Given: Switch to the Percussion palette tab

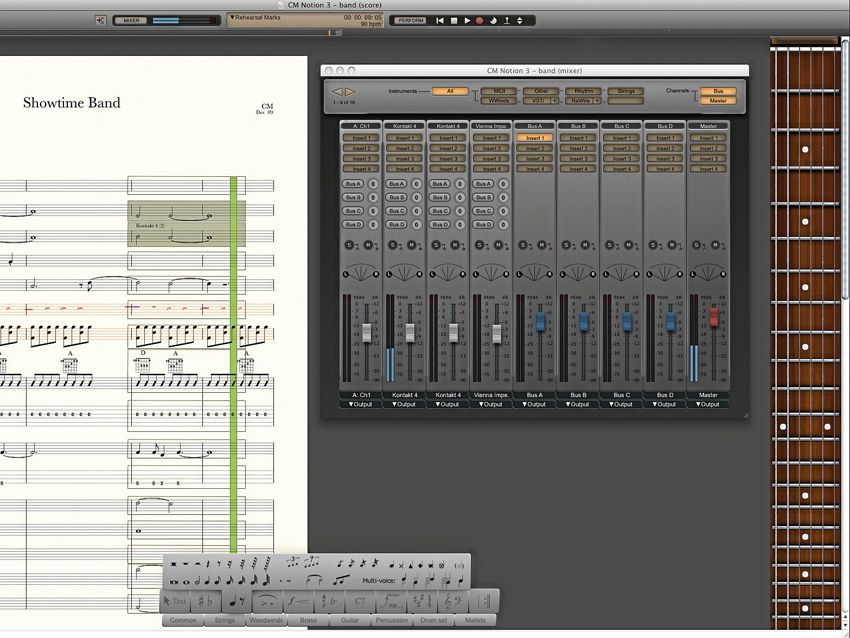Looking at the screenshot, I should click(394, 619).
